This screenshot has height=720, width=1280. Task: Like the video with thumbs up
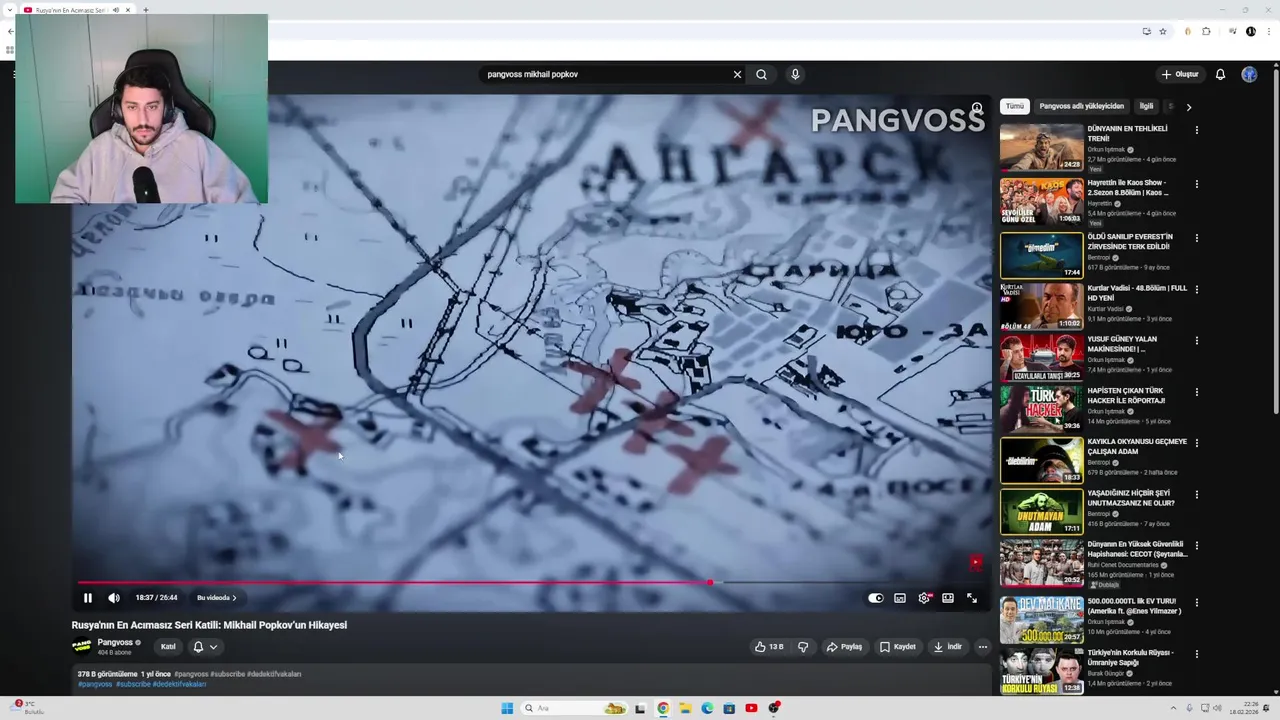coord(769,647)
